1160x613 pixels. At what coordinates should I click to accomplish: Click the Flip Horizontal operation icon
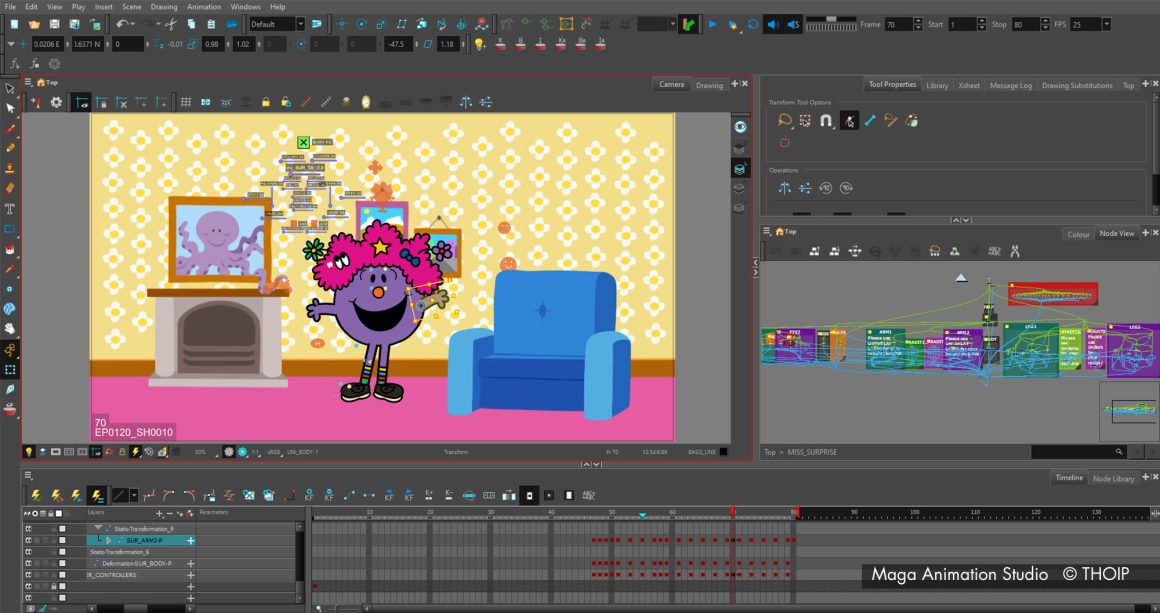pos(784,187)
